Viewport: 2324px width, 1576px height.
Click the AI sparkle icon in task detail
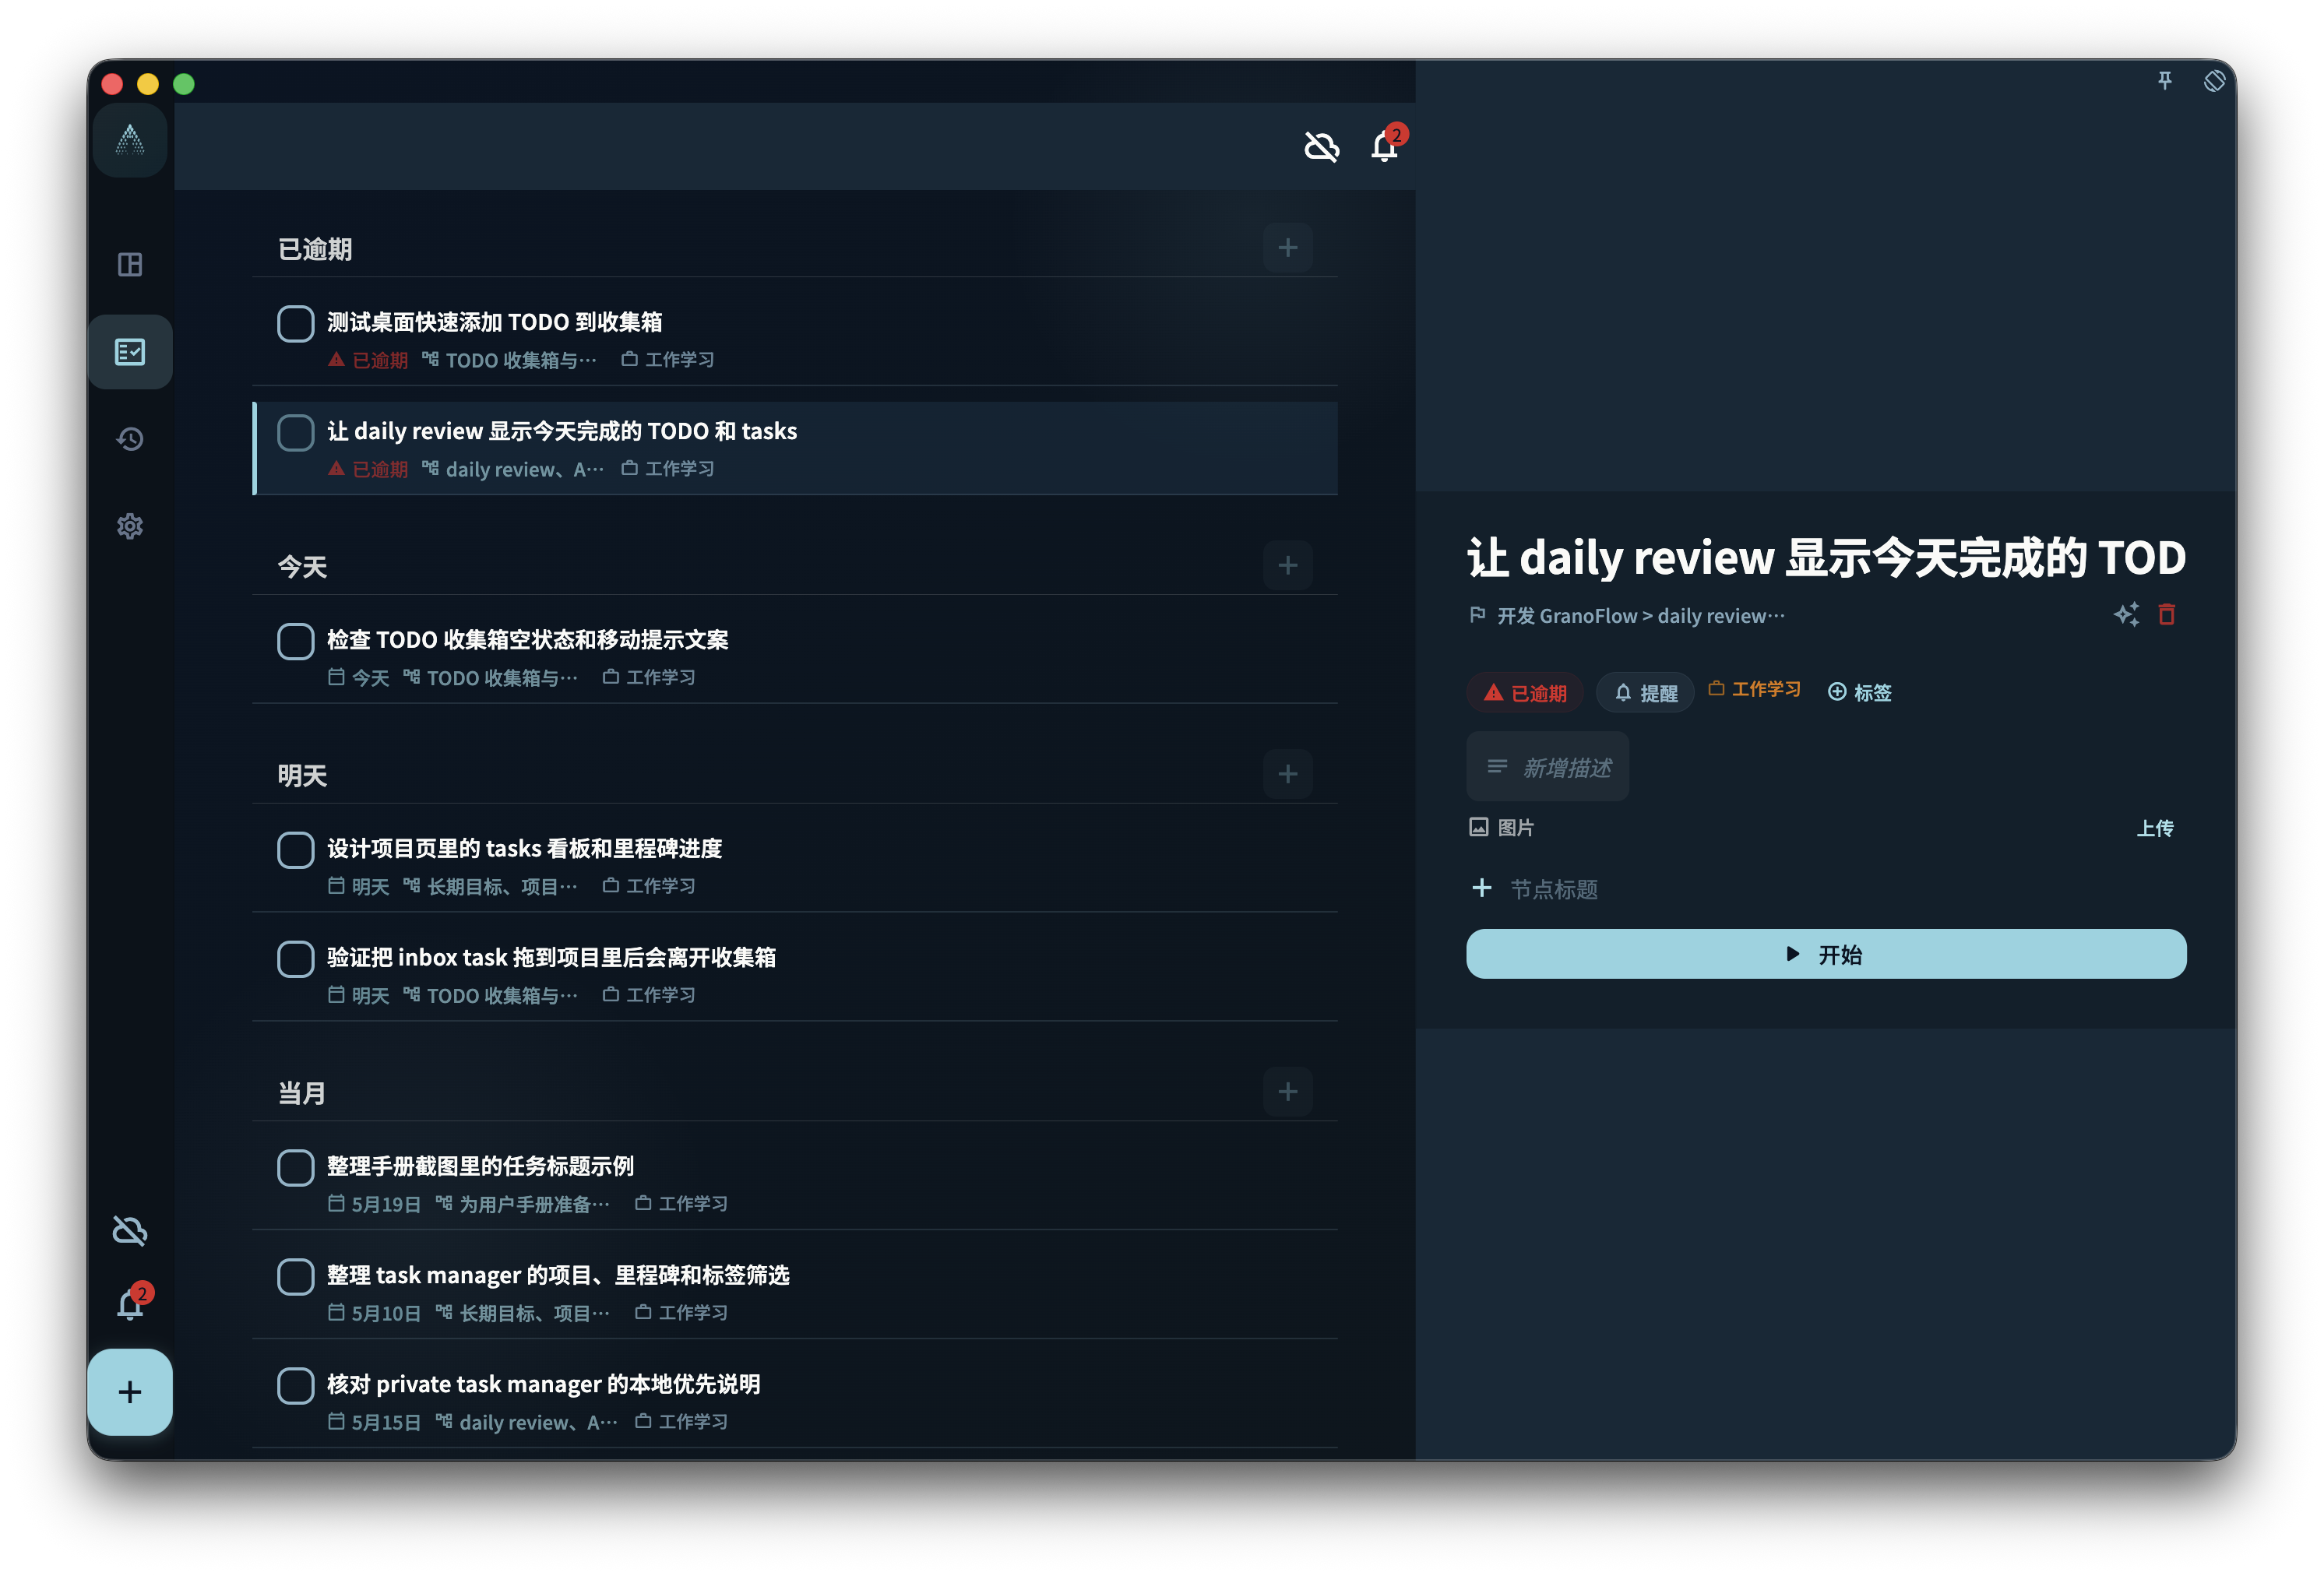coord(2126,614)
